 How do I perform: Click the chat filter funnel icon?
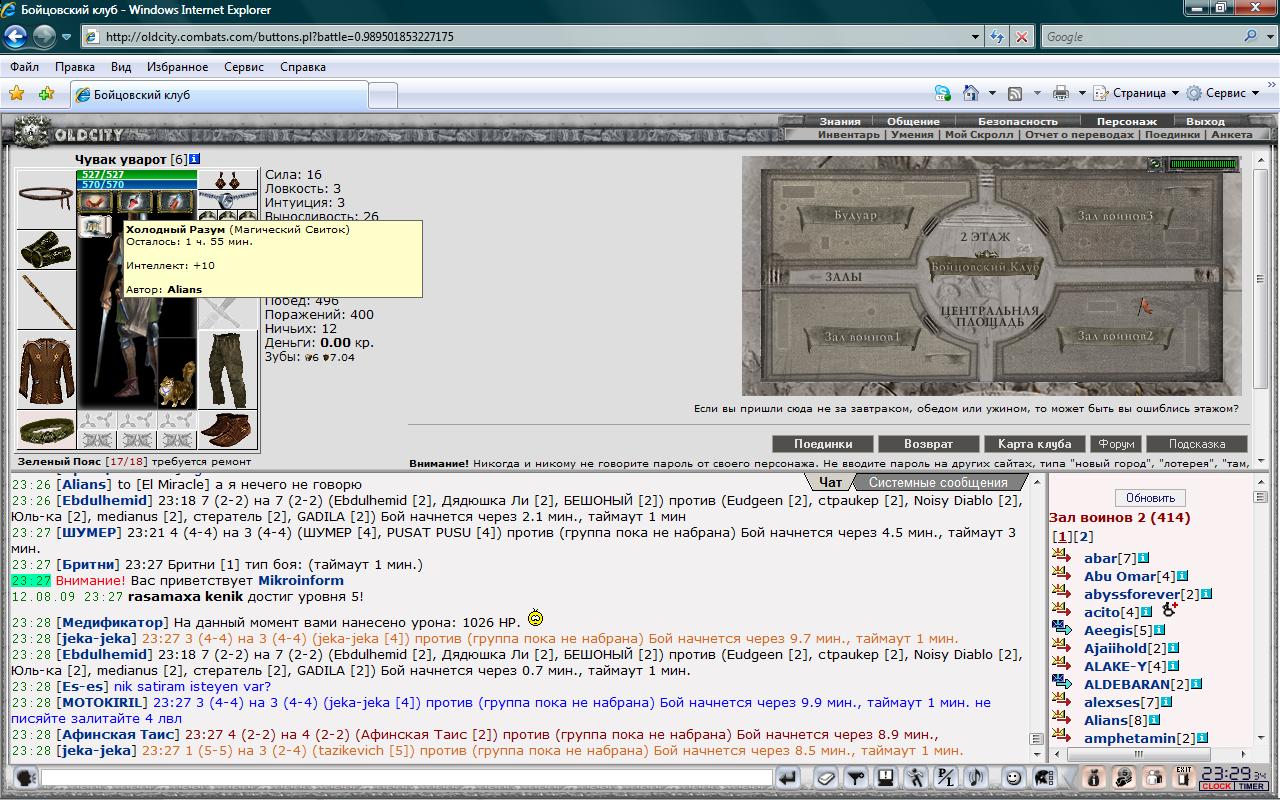pos(856,777)
